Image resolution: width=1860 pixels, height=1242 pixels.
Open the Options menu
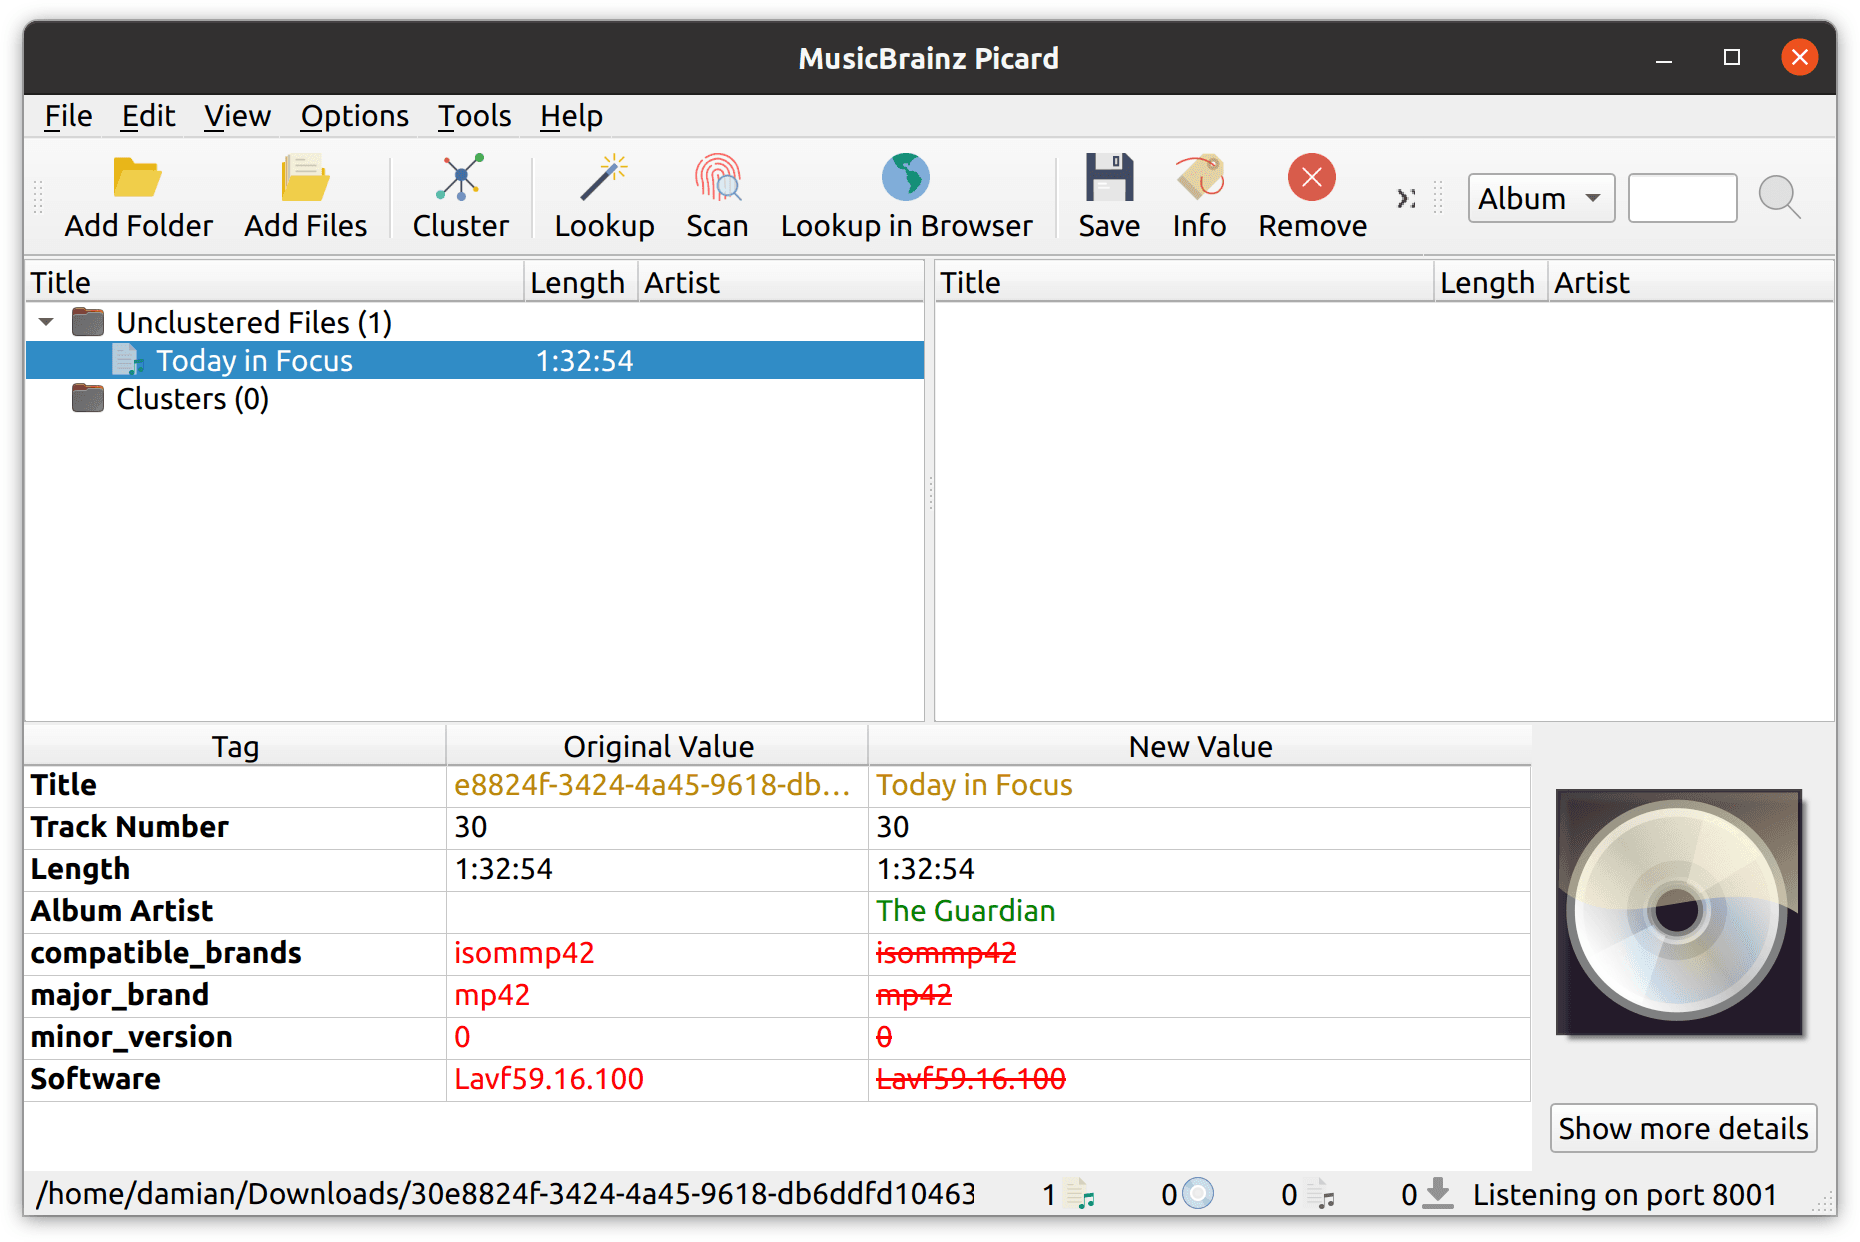pos(354,116)
